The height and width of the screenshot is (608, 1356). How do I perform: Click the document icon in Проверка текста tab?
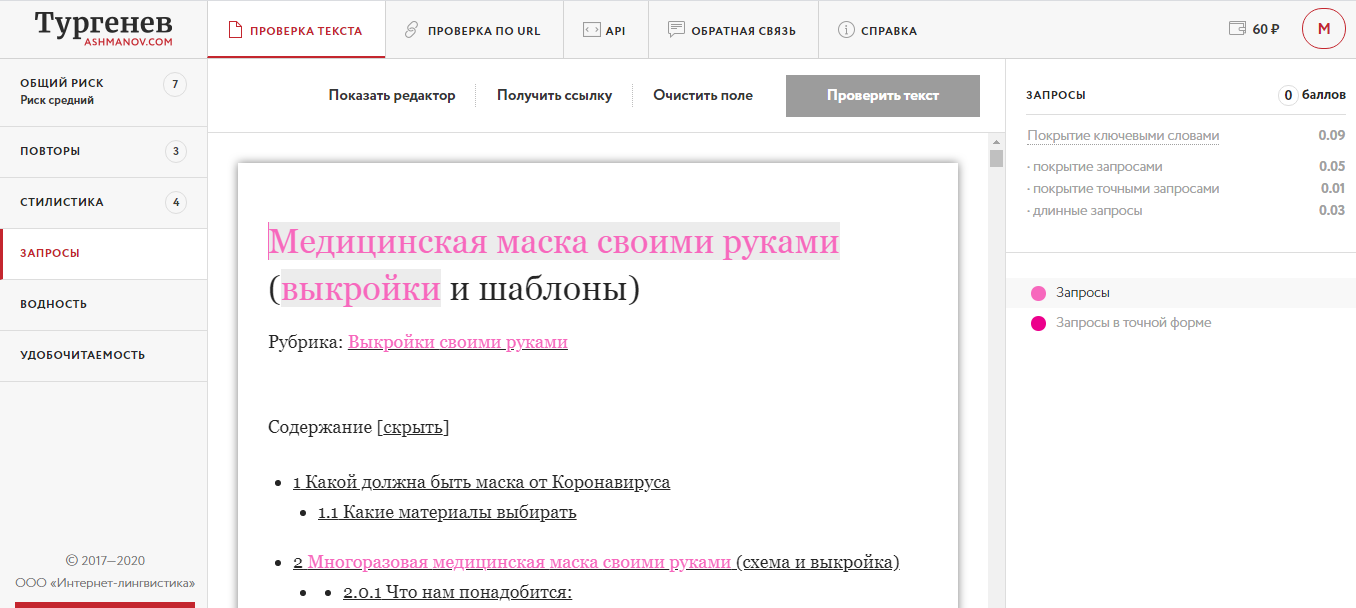236,30
